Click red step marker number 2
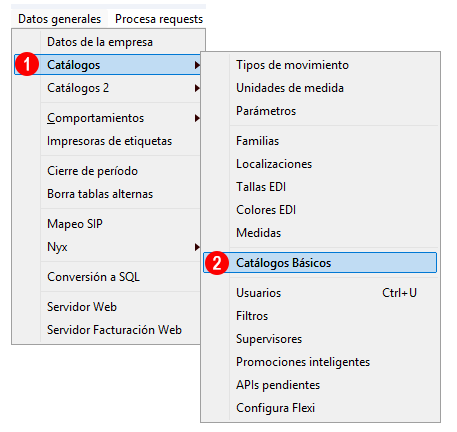457x432 pixels. [x=217, y=263]
